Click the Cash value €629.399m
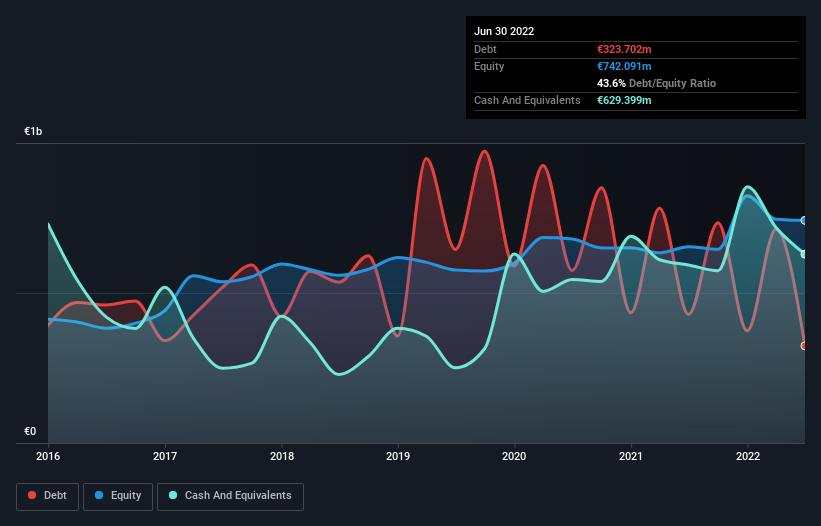Image resolution: width=821 pixels, height=526 pixels. coord(624,100)
